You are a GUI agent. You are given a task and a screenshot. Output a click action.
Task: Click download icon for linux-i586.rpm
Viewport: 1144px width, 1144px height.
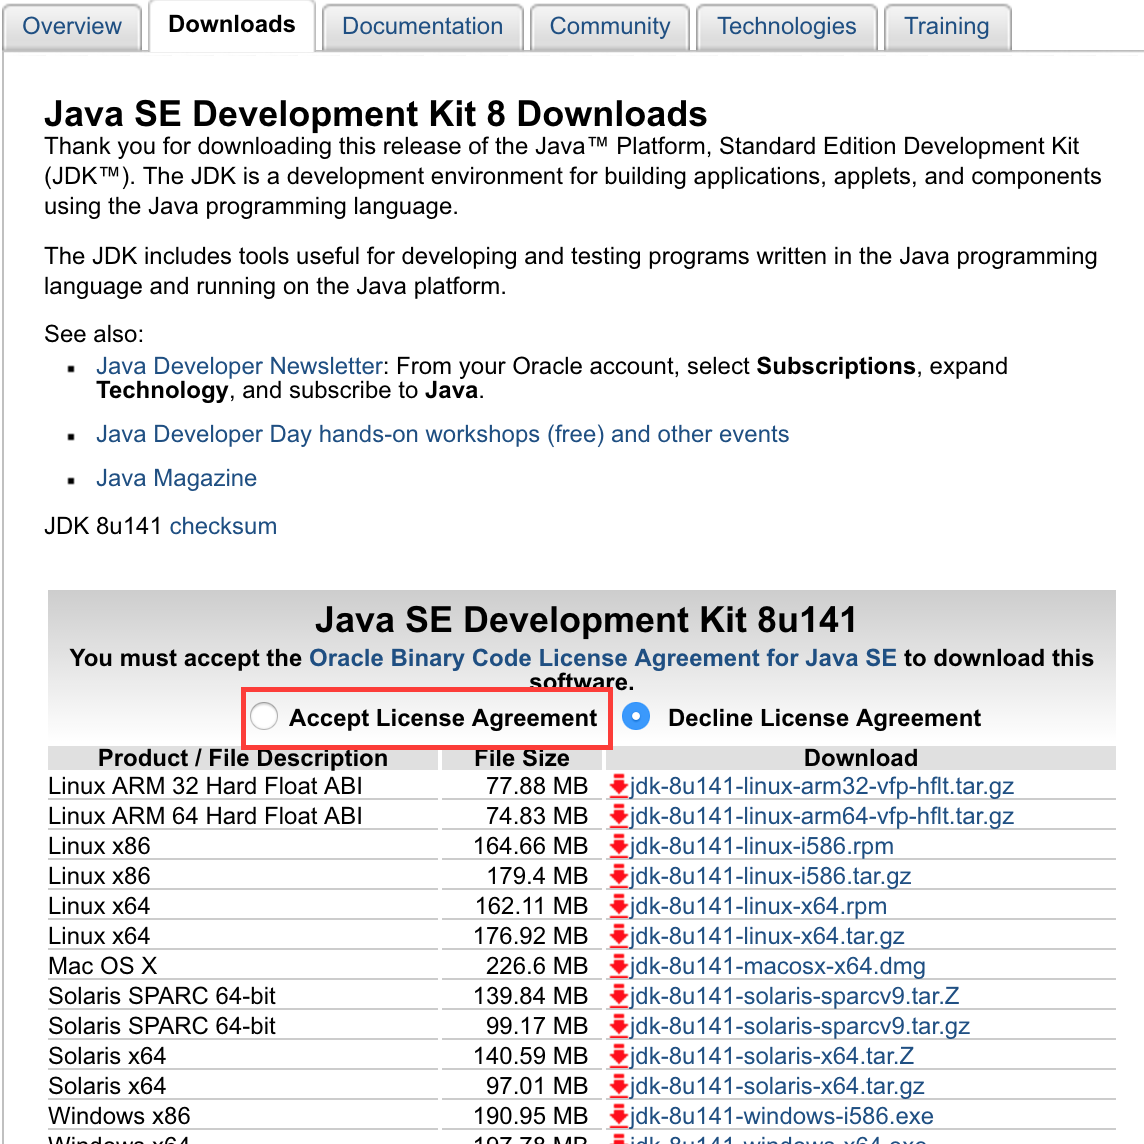point(619,846)
